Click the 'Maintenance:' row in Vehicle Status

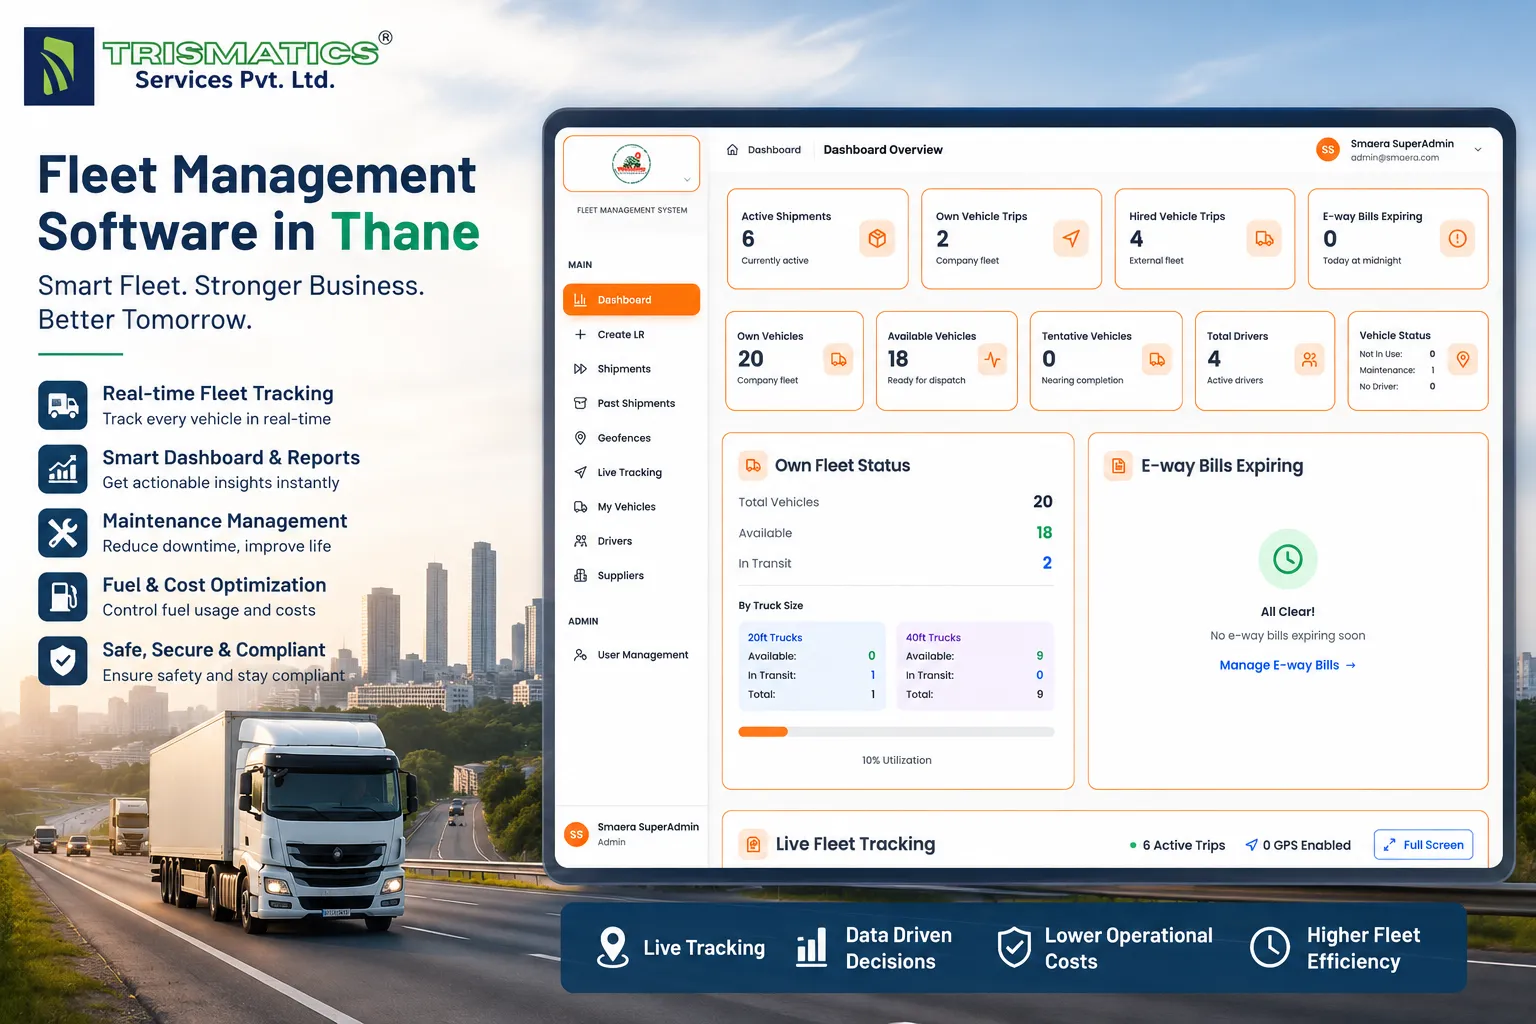[1398, 370]
